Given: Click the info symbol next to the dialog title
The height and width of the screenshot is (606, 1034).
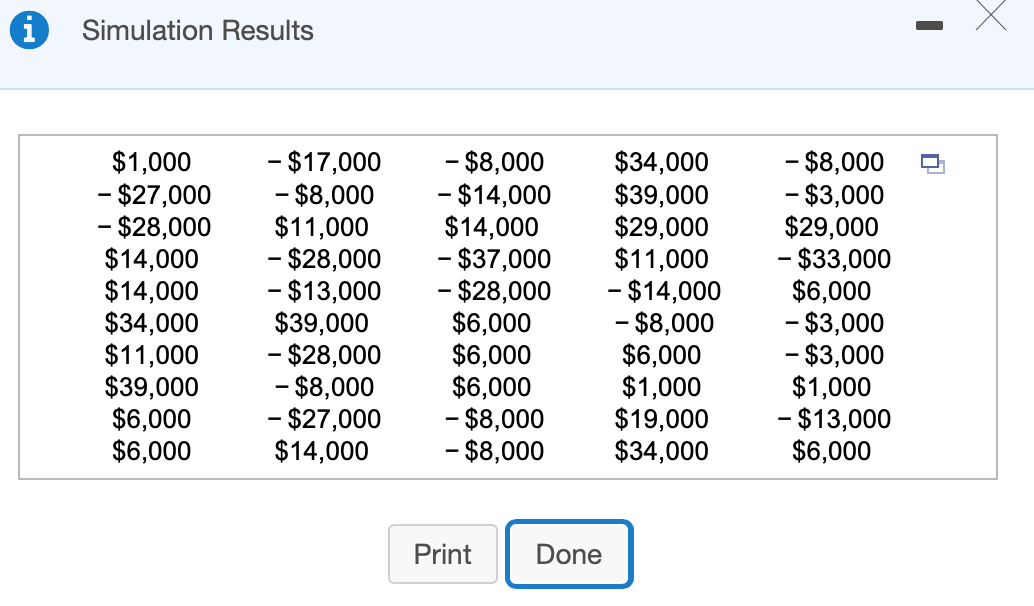Looking at the screenshot, I should pos(29,30).
